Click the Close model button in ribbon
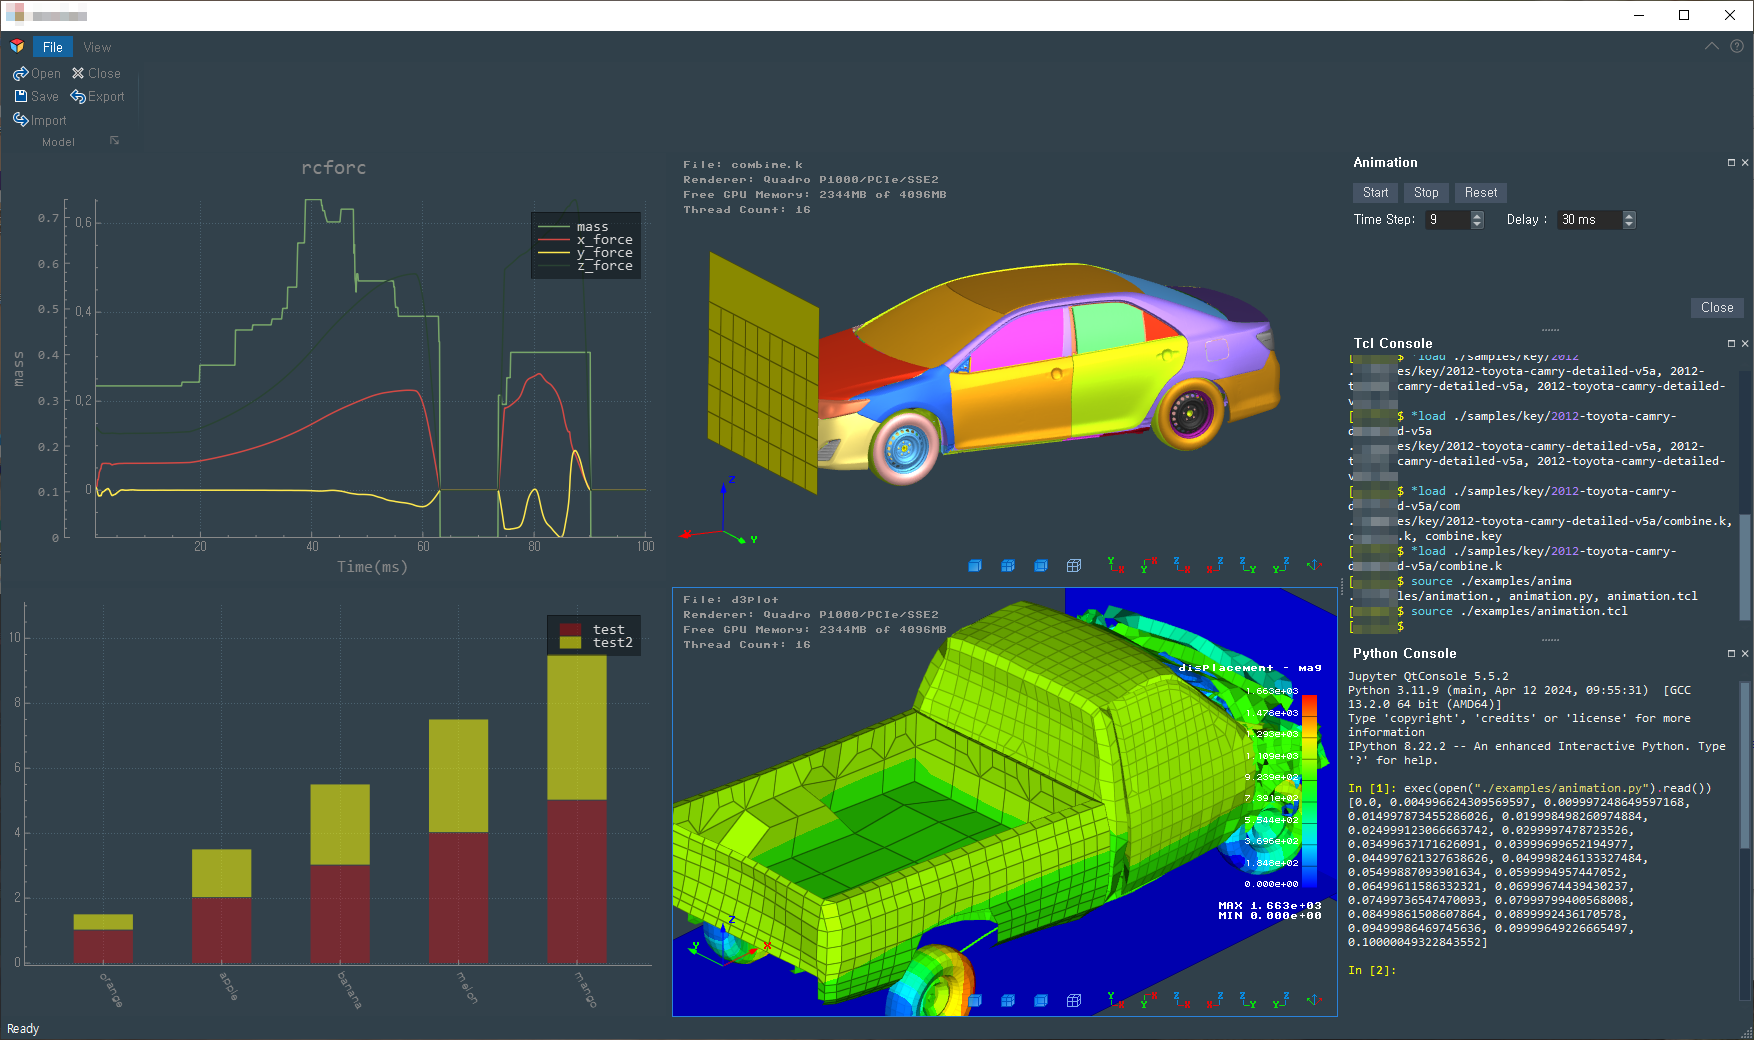The image size is (1754, 1040). pos(96,73)
